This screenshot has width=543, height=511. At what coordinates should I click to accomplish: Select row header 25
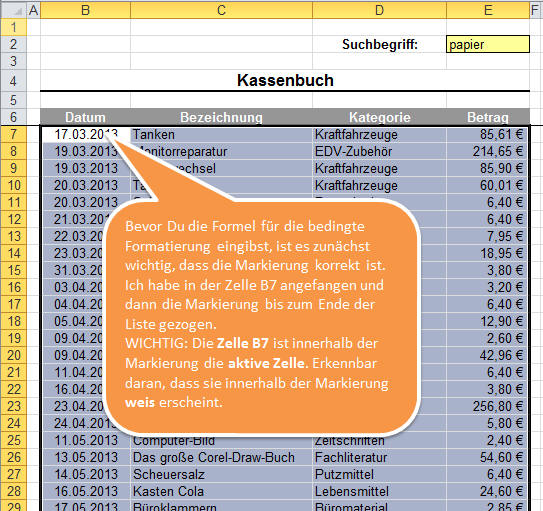point(13,440)
